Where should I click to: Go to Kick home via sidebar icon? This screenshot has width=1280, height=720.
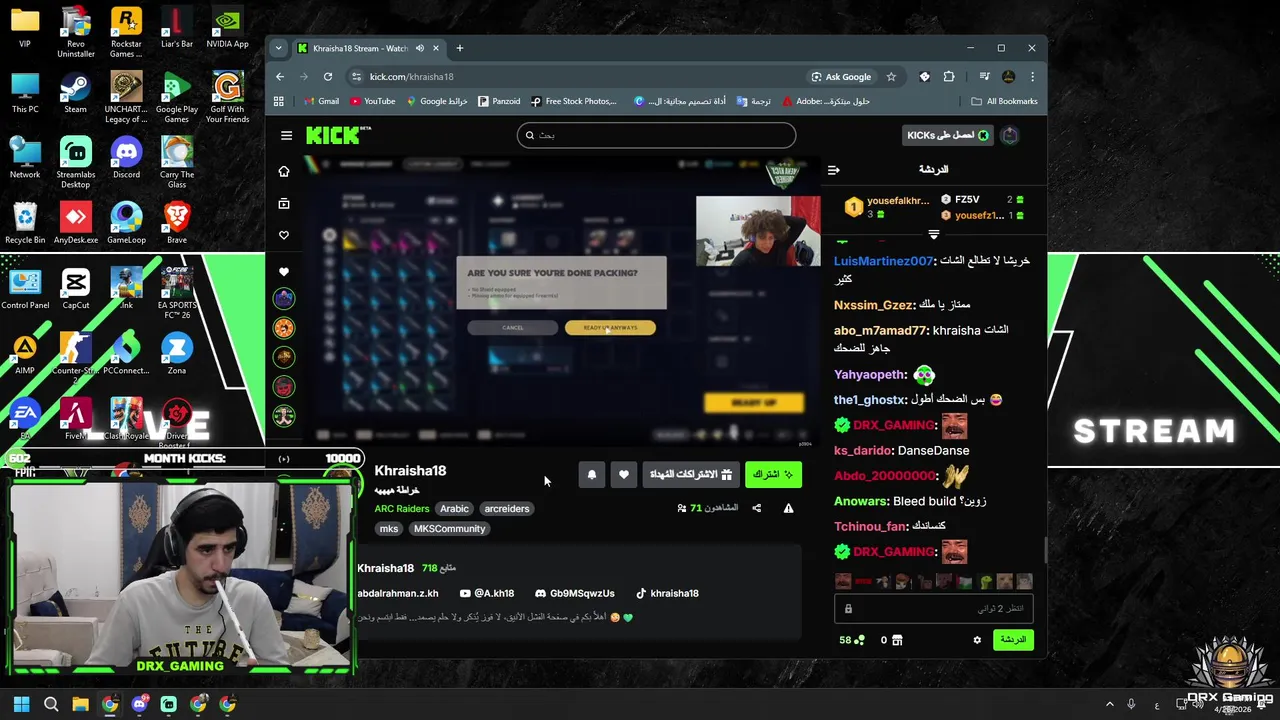284,172
